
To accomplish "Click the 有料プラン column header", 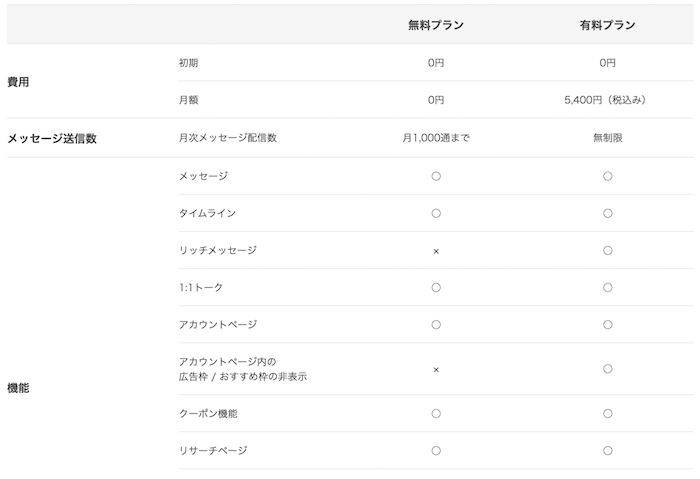I will click(x=607, y=25).
